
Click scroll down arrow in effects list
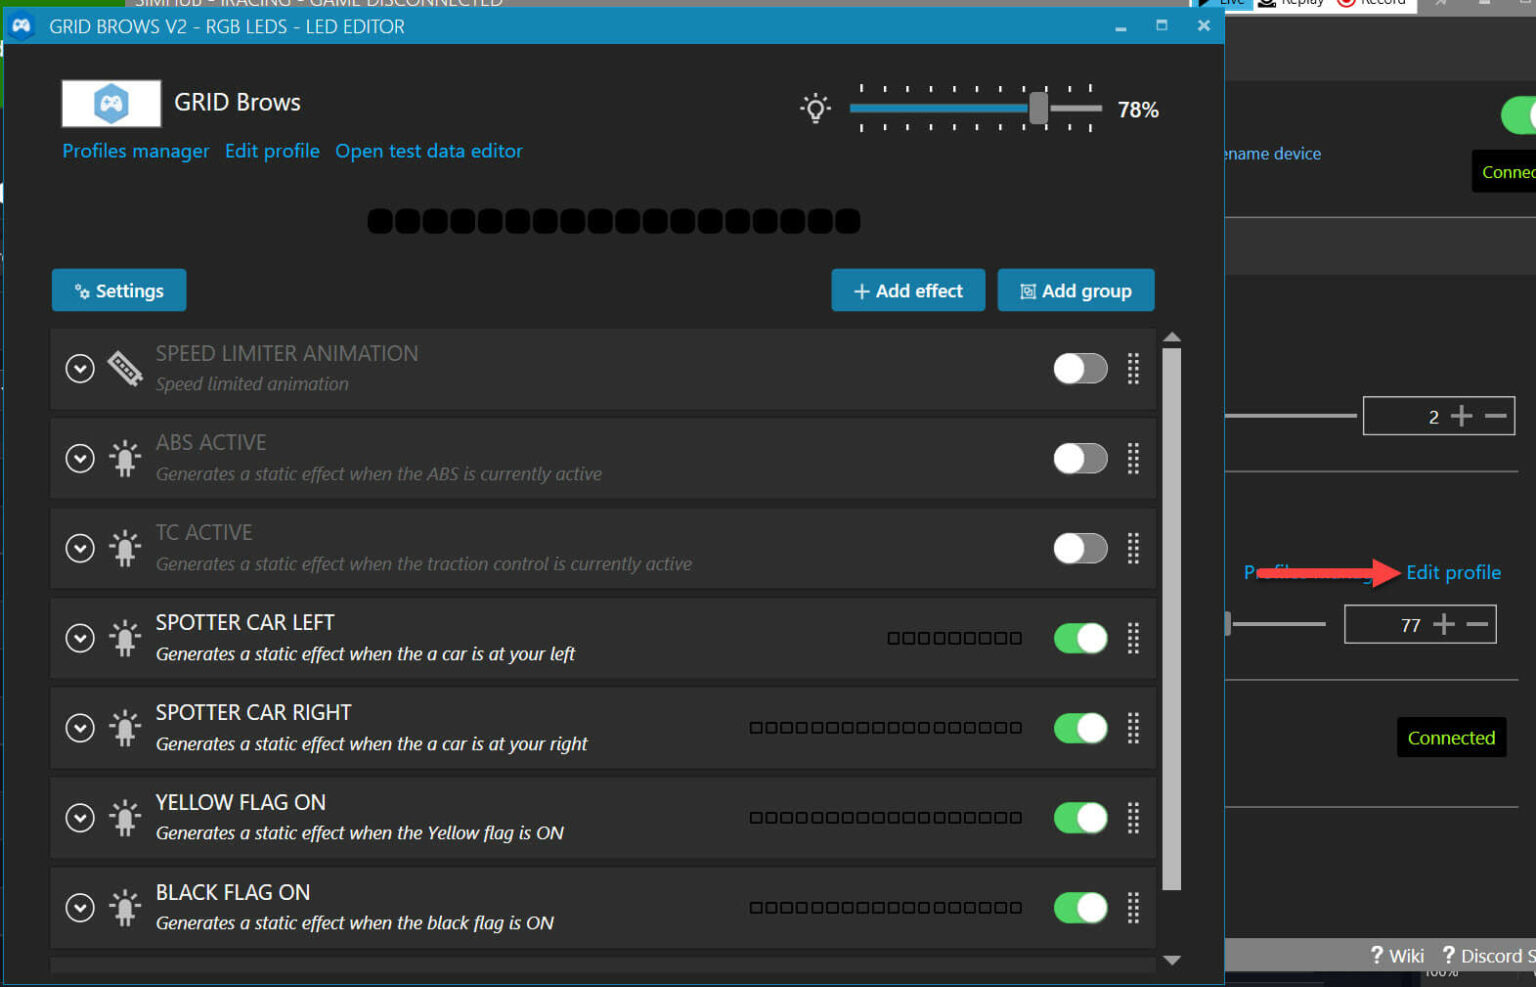1172,960
